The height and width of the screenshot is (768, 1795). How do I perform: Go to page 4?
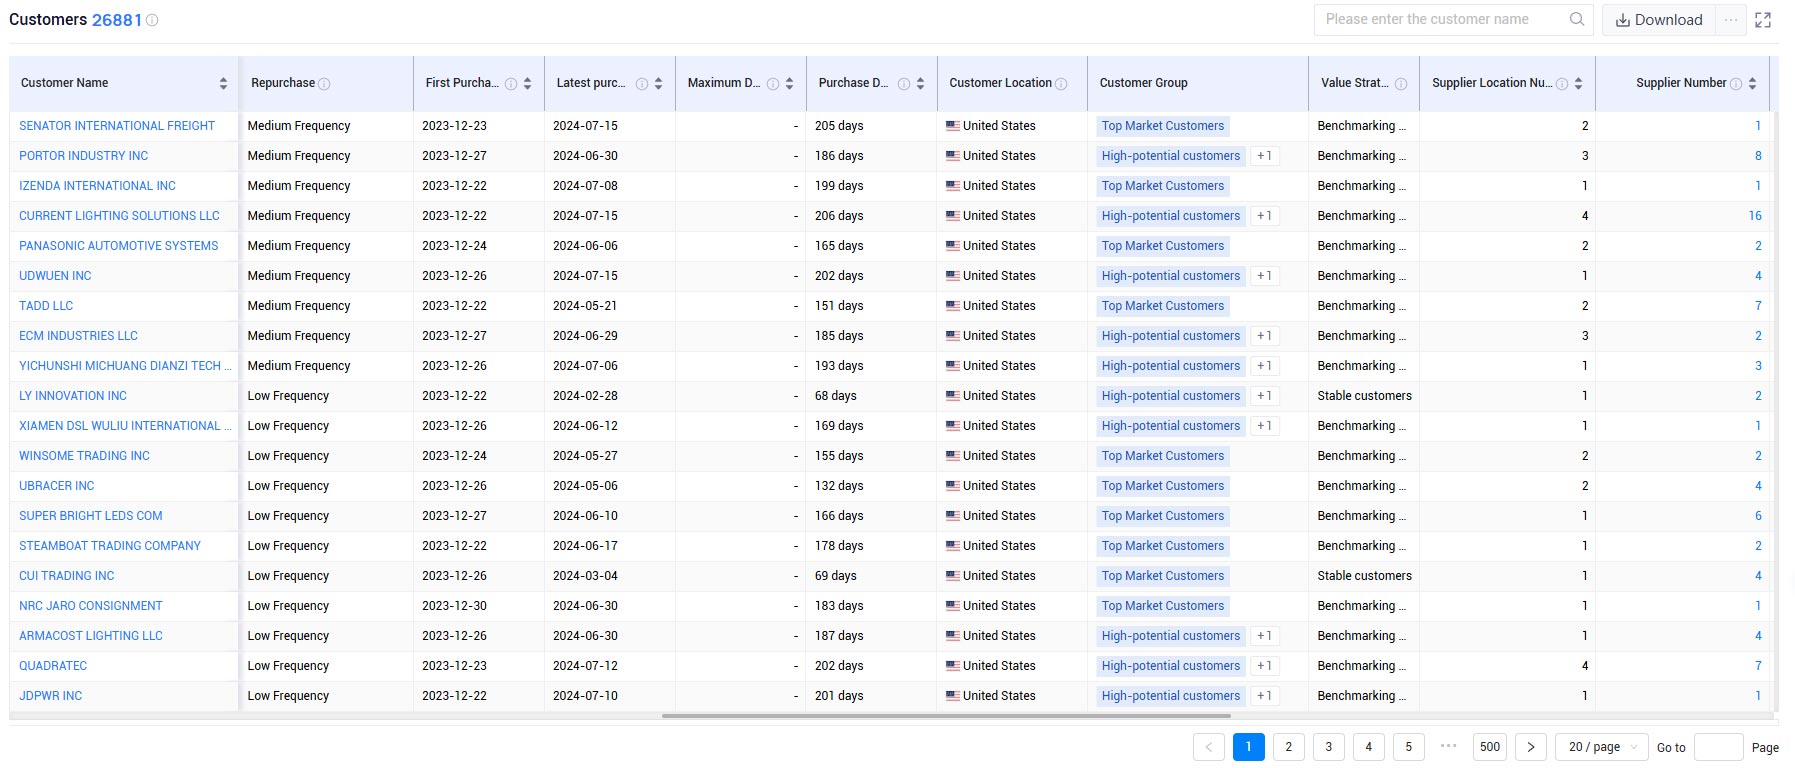click(x=1369, y=747)
